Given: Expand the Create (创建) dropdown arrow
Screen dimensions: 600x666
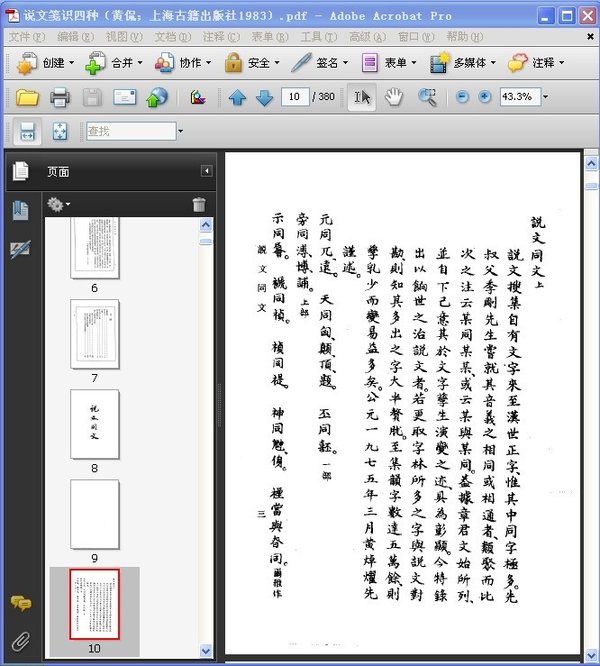Looking at the screenshot, I should tap(71, 63).
